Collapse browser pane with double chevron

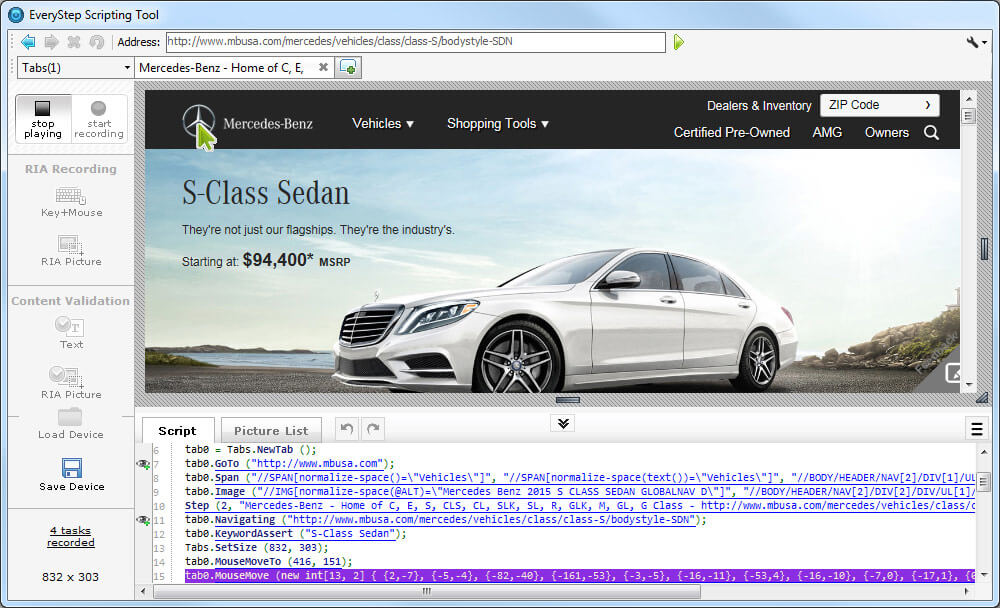tap(563, 423)
